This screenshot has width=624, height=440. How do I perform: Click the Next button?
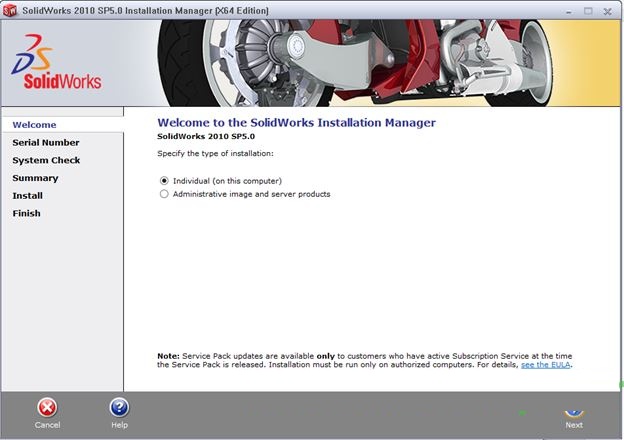coord(573,418)
